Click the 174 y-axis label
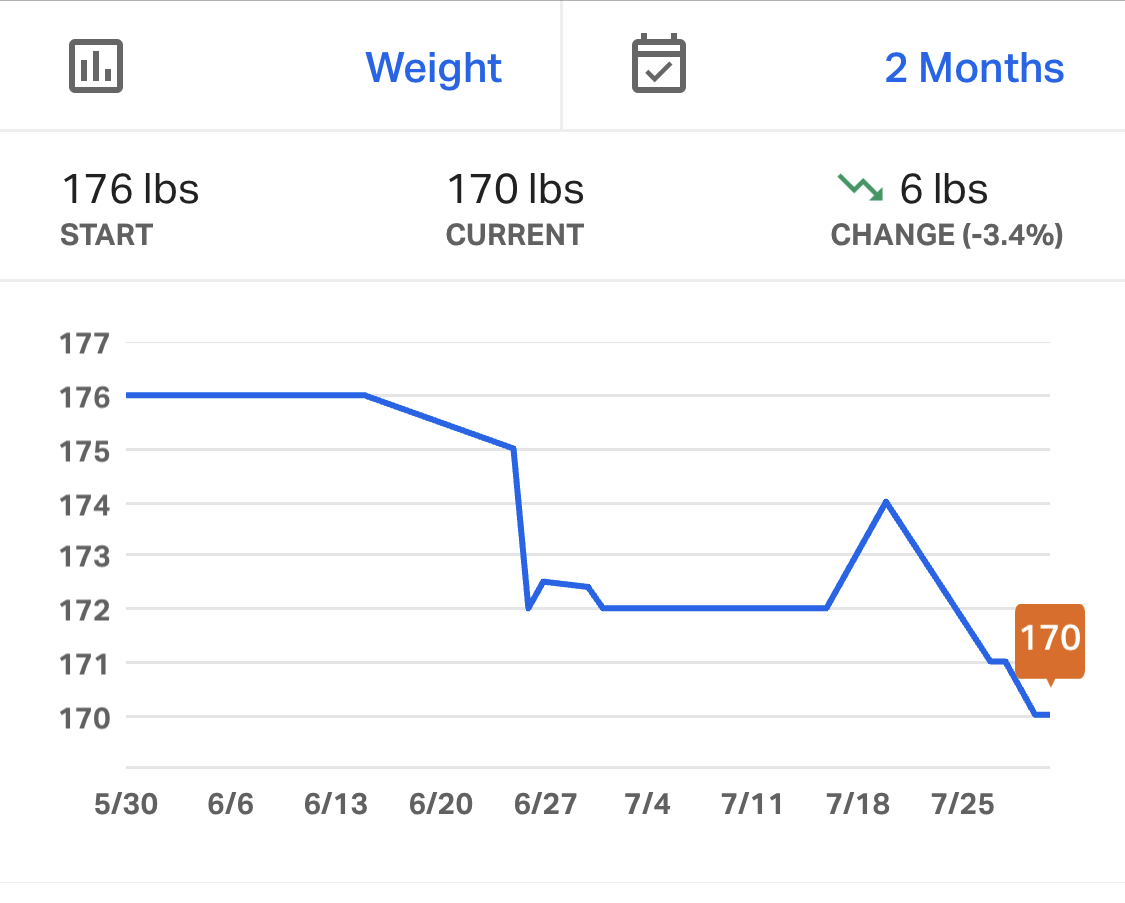The height and width of the screenshot is (903, 1125). (x=84, y=505)
